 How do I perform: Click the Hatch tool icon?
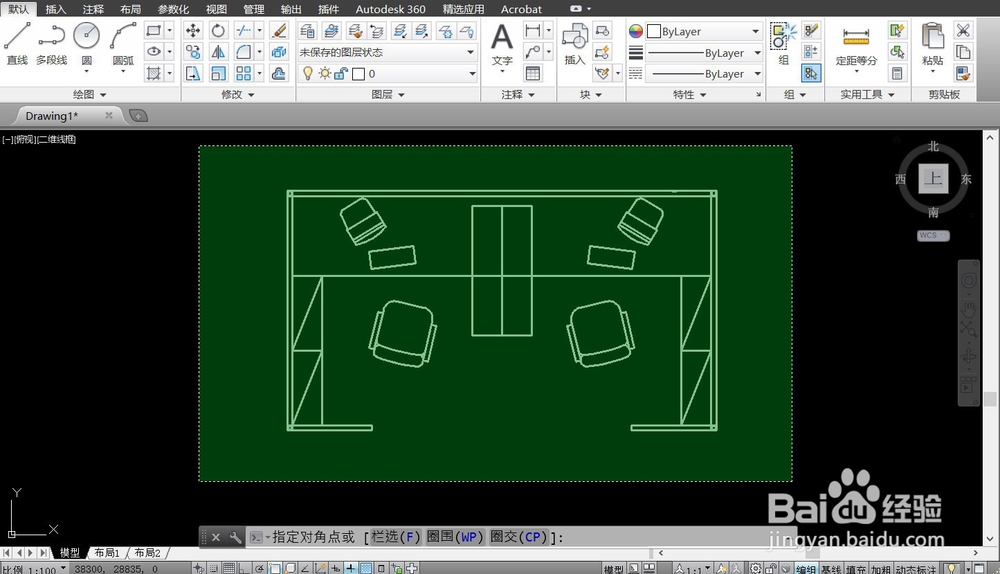click(153, 73)
